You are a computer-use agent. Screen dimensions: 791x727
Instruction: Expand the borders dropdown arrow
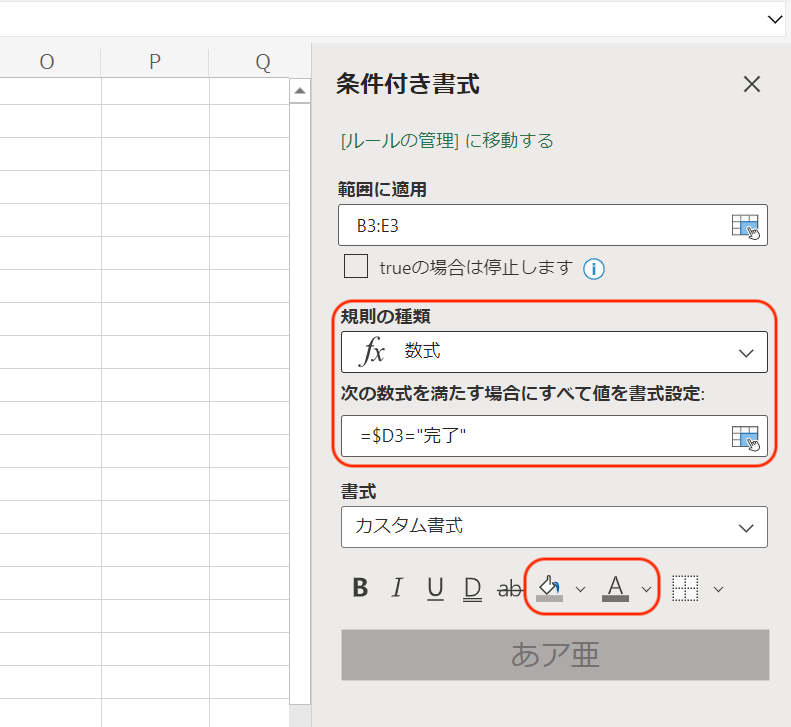pyautogui.click(x=717, y=589)
